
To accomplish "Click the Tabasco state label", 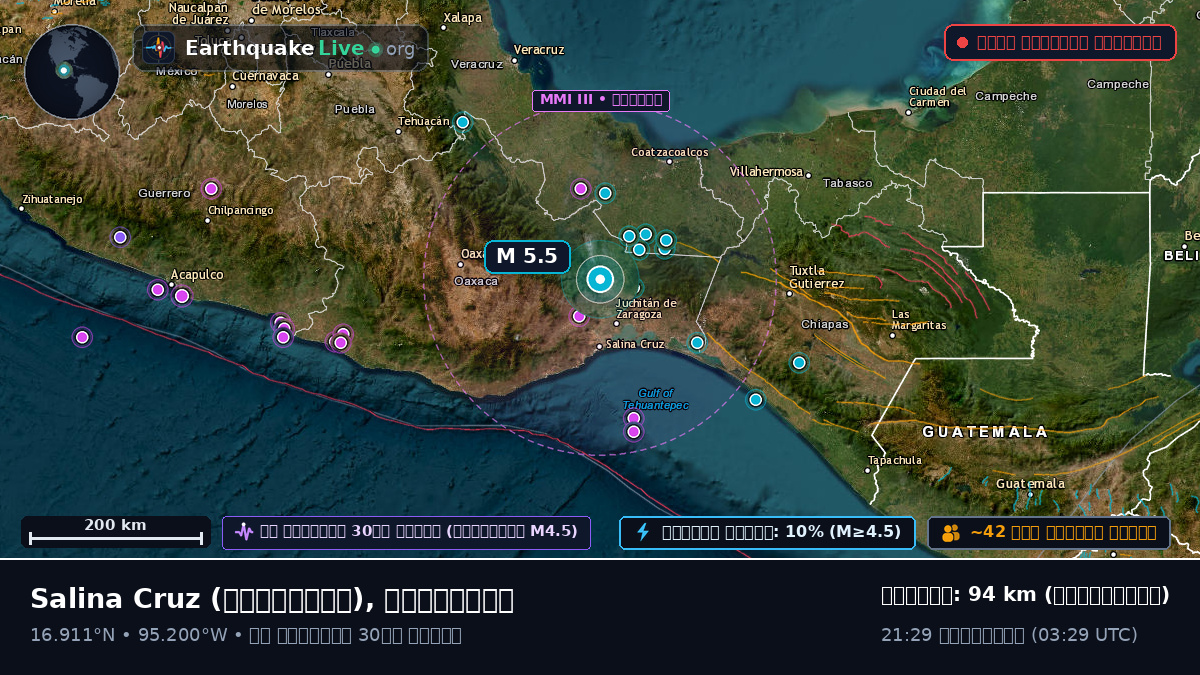I will (848, 183).
